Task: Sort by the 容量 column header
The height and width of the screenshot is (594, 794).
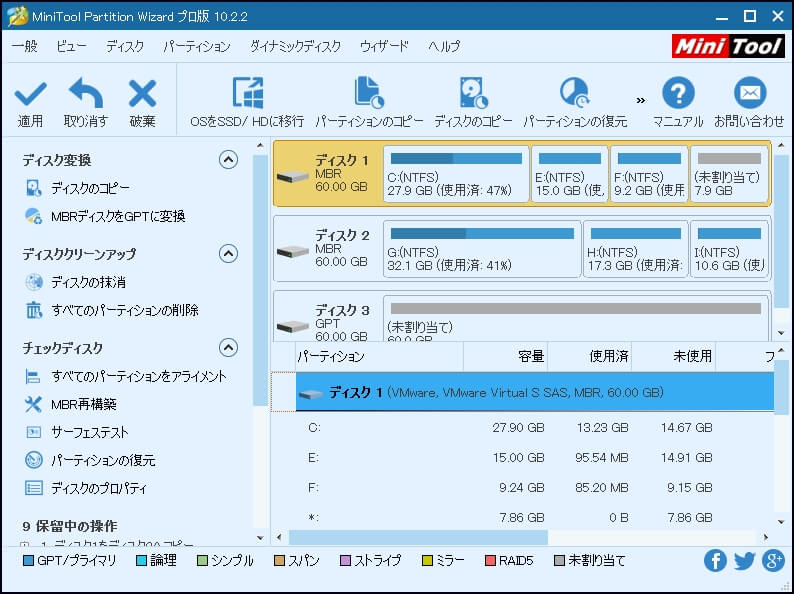Action: pyautogui.click(x=505, y=357)
